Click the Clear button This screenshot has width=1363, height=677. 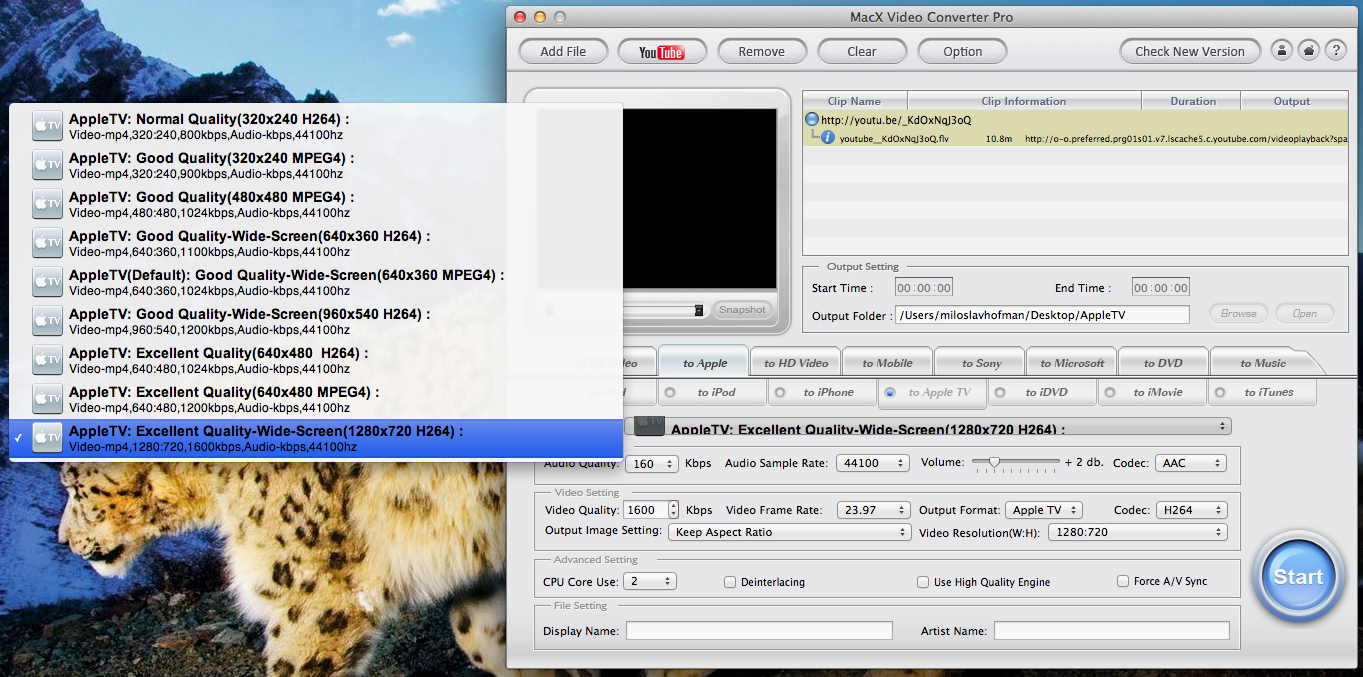(x=862, y=51)
